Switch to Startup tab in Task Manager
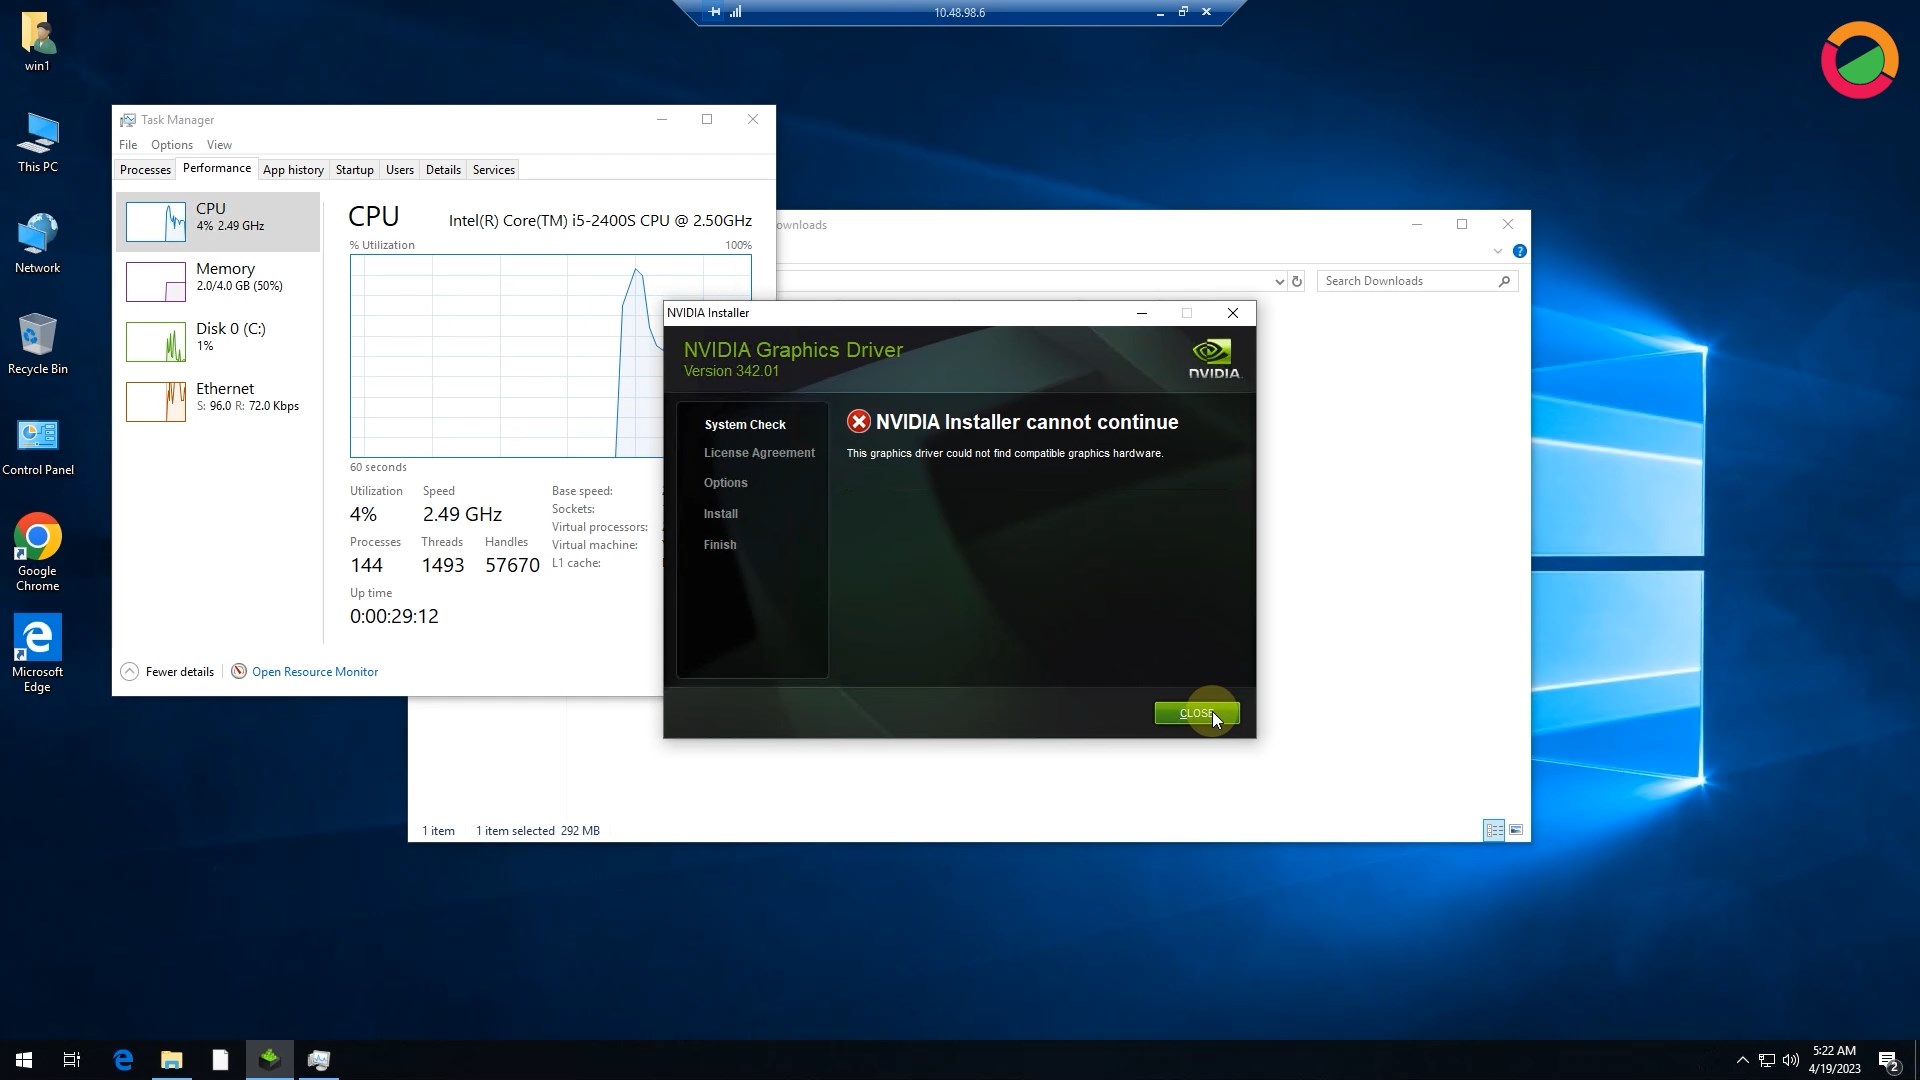 click(x=353, y=169)
